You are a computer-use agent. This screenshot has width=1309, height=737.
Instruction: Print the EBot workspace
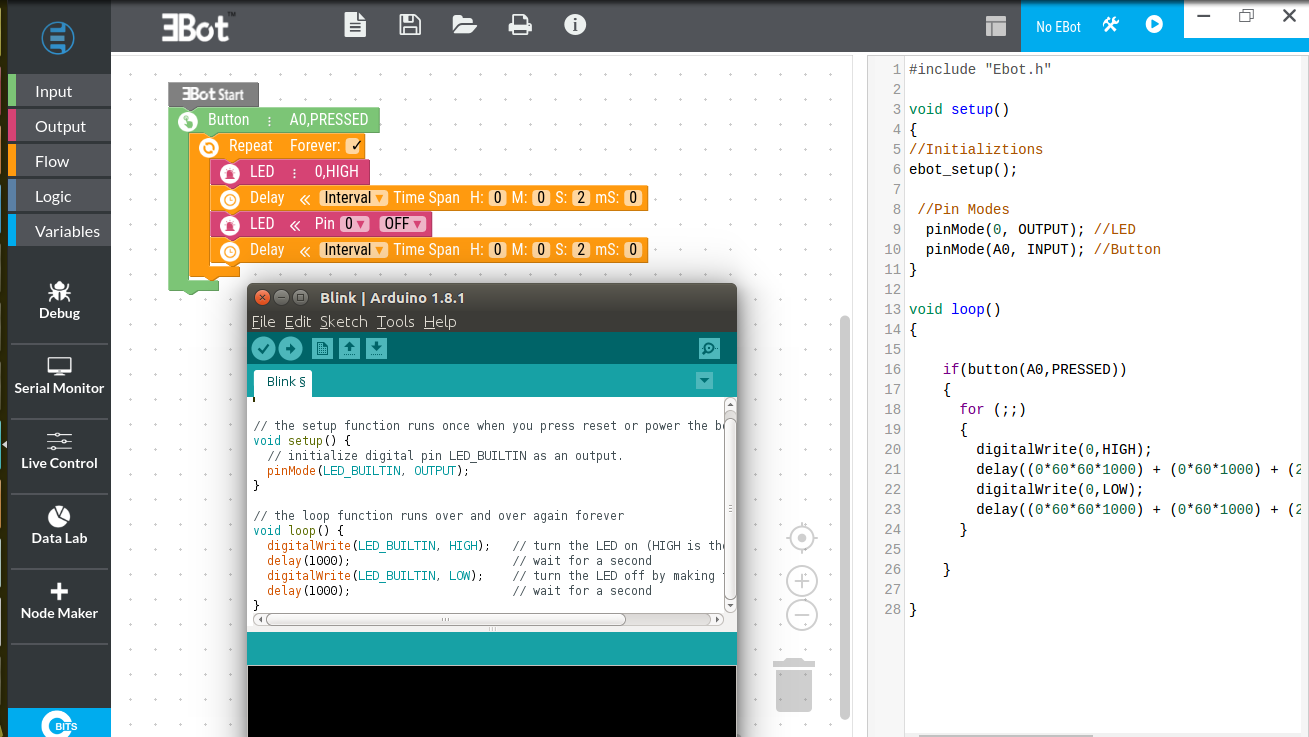pos(520,25)
